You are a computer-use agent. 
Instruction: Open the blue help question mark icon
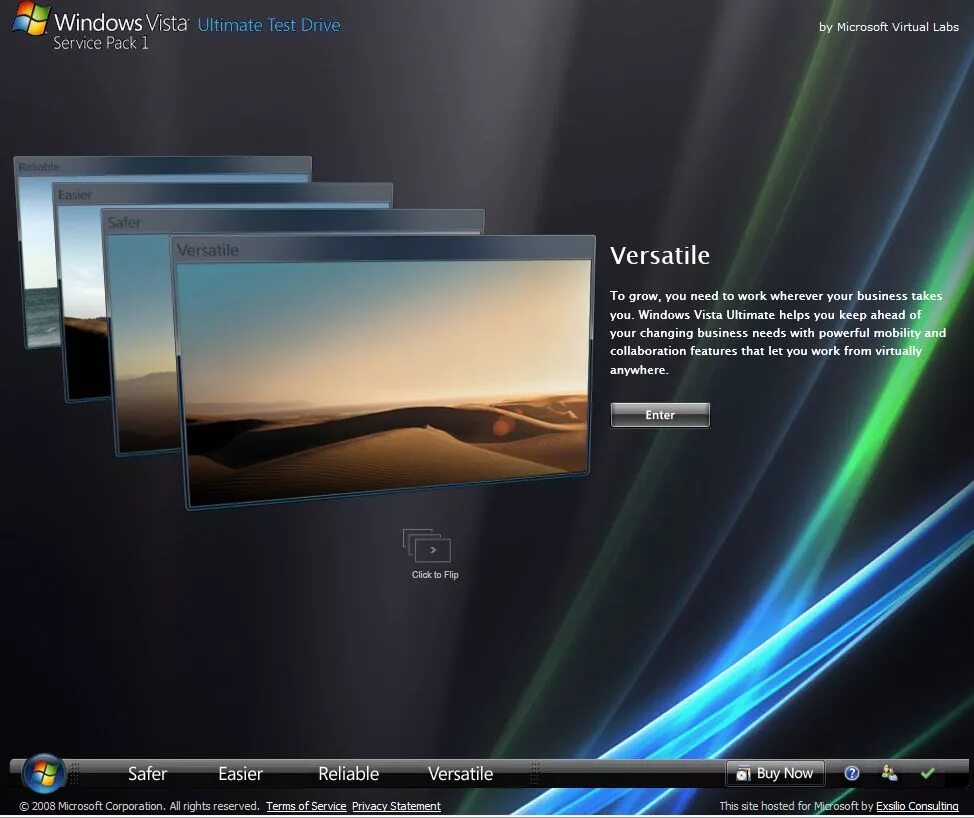click(x=852, y=773)
